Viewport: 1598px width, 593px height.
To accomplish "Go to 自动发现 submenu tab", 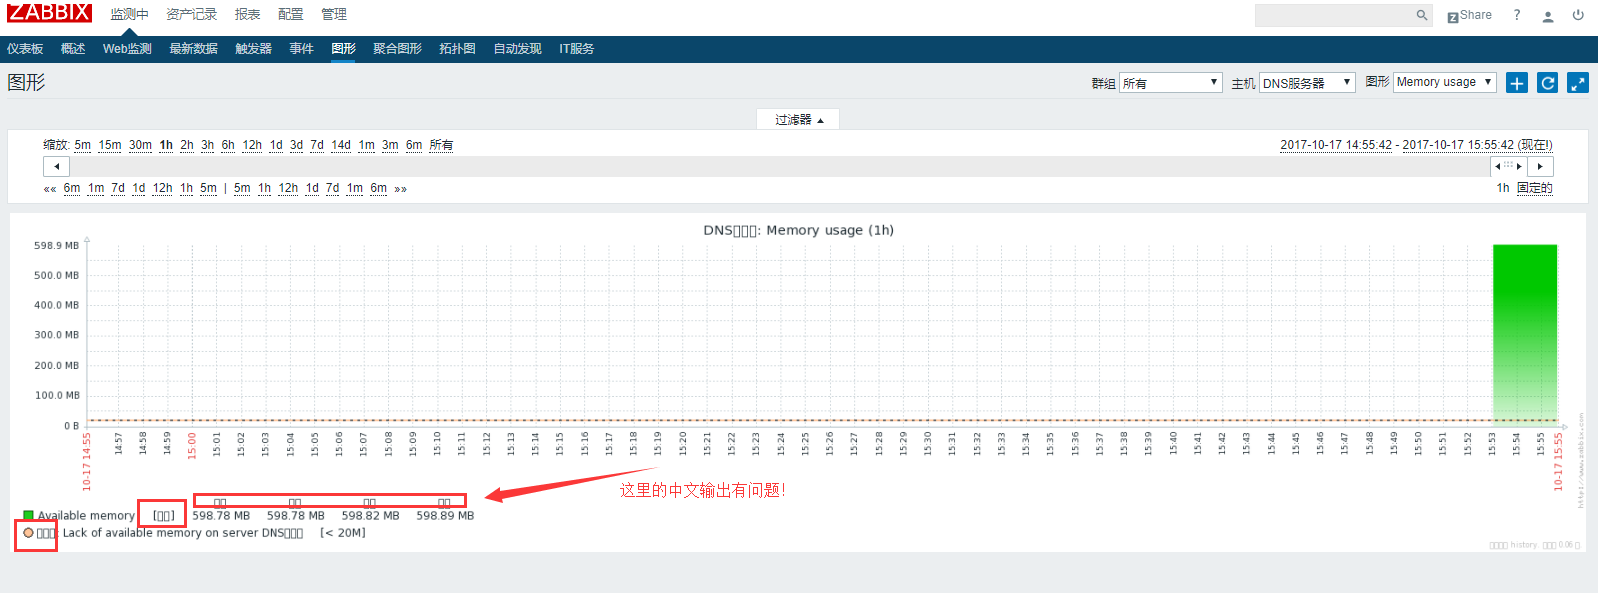I will point(517,49).
